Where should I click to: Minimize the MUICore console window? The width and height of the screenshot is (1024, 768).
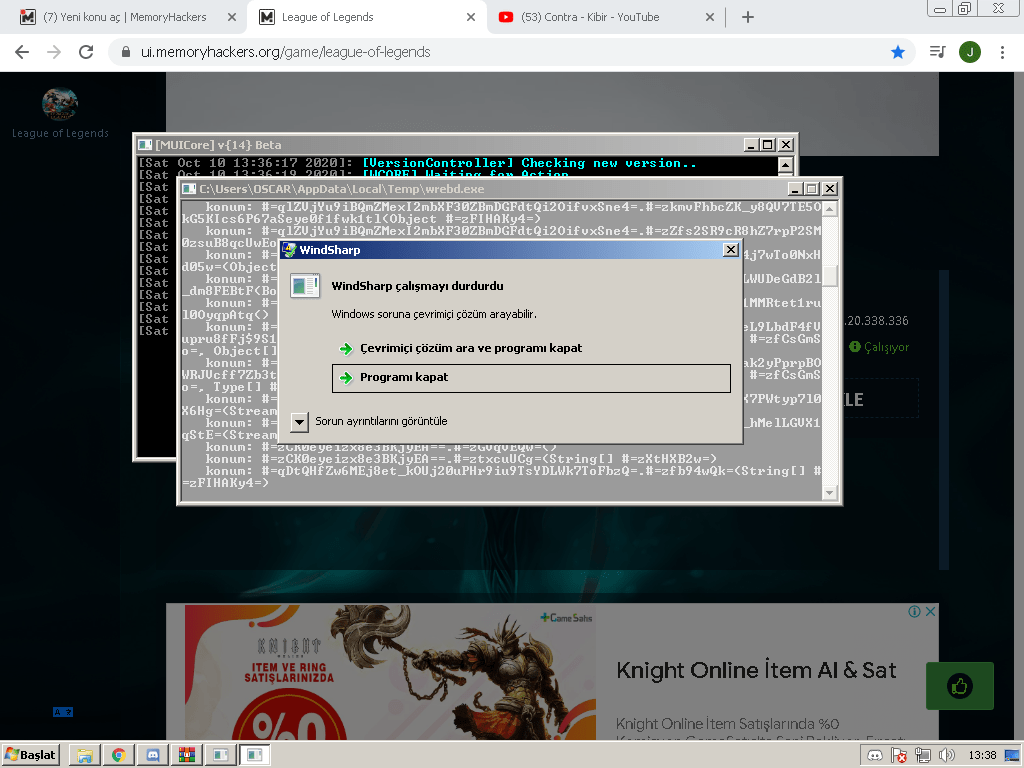point(751,145)
